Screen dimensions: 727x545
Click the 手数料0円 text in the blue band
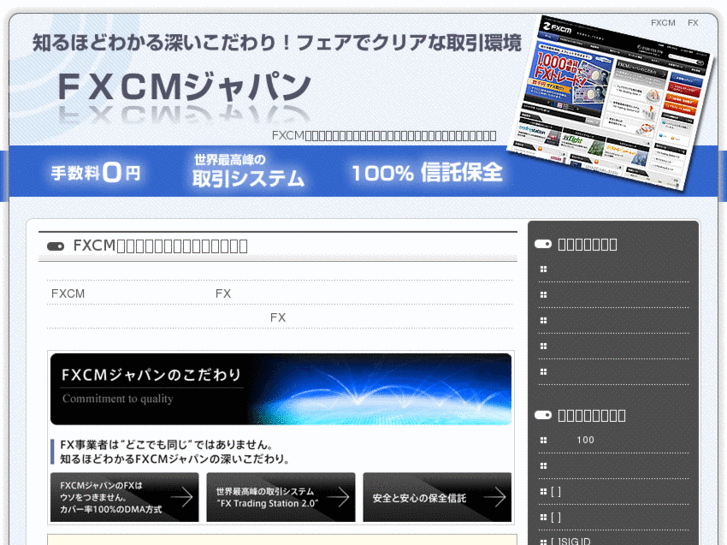96,173
